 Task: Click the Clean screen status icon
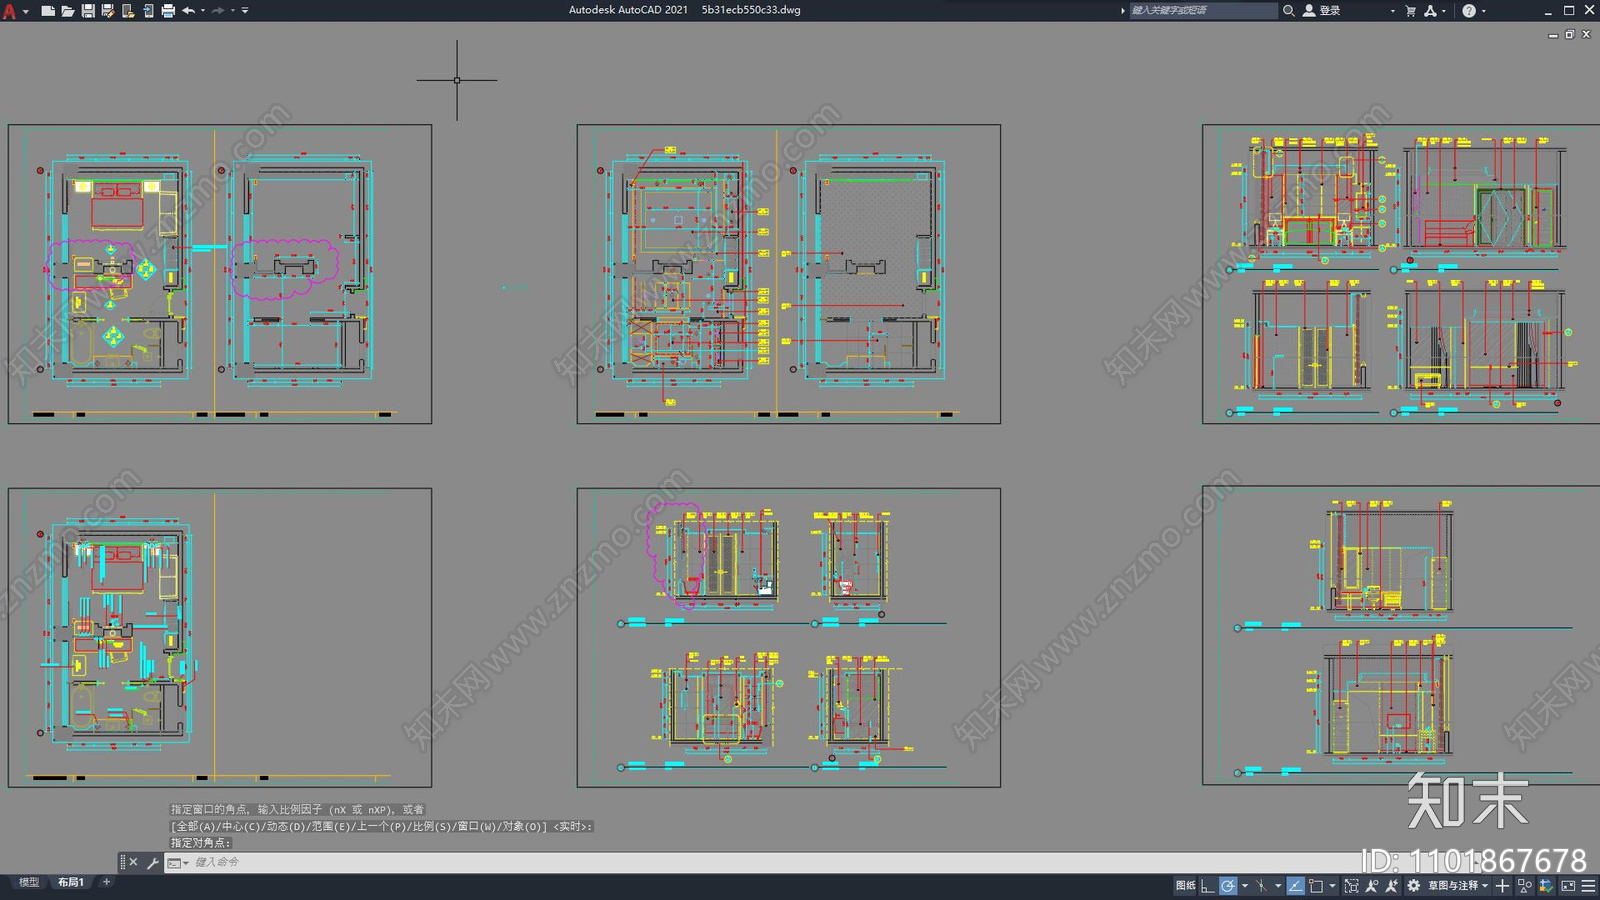[1568, 885]
